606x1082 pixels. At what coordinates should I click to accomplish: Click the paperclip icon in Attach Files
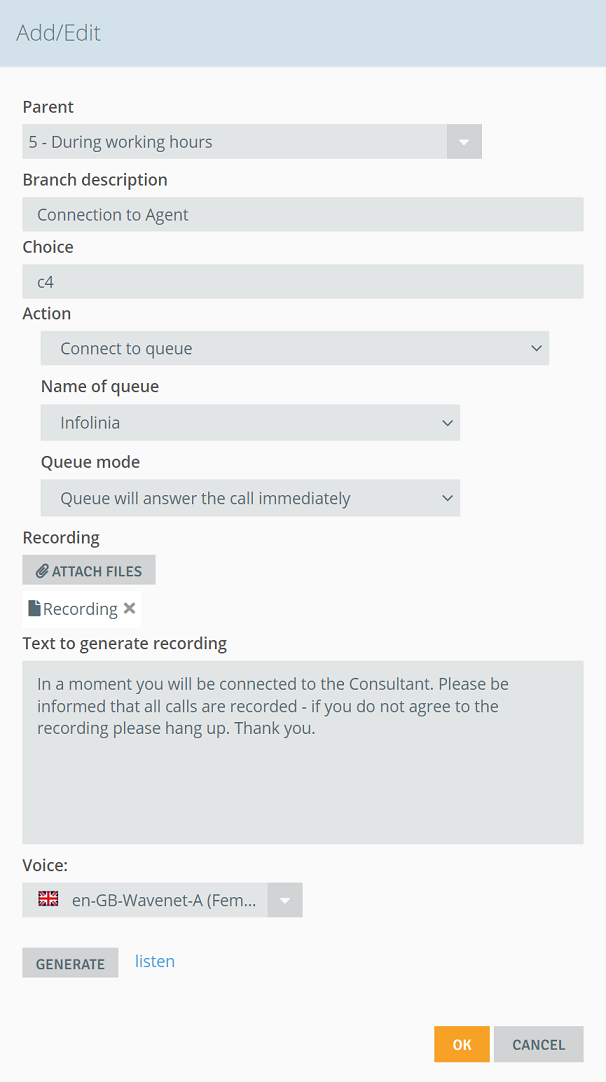[43, 571]
